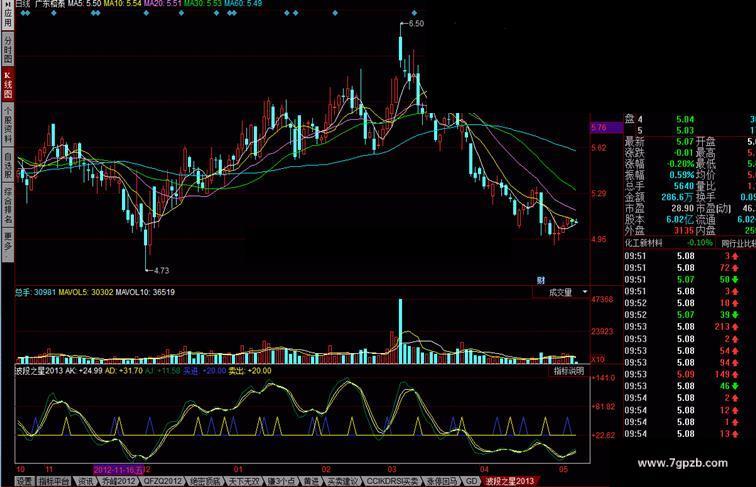Viewport: 756px width, 487px height.
Task: Open 综合排名 in the sidebar
Action: 7,206
